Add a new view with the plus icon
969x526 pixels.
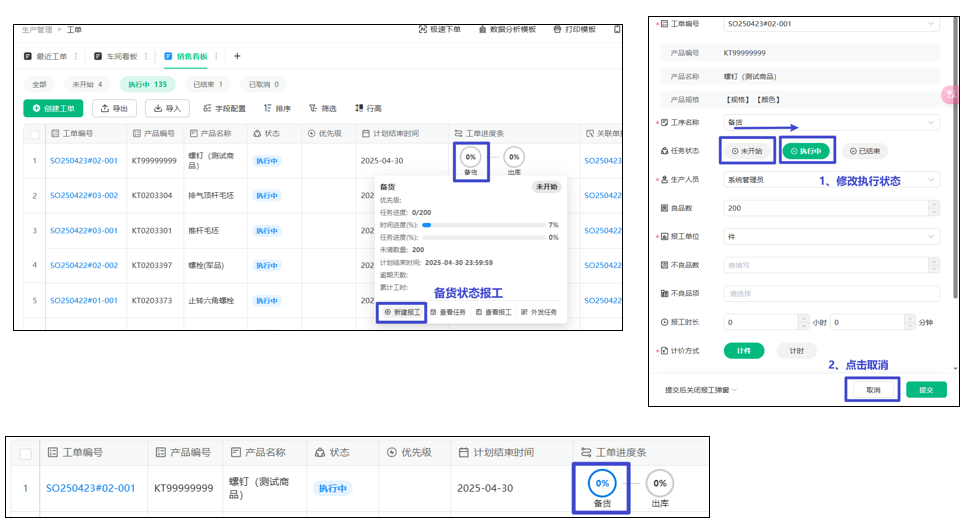[x=237, y=56]
